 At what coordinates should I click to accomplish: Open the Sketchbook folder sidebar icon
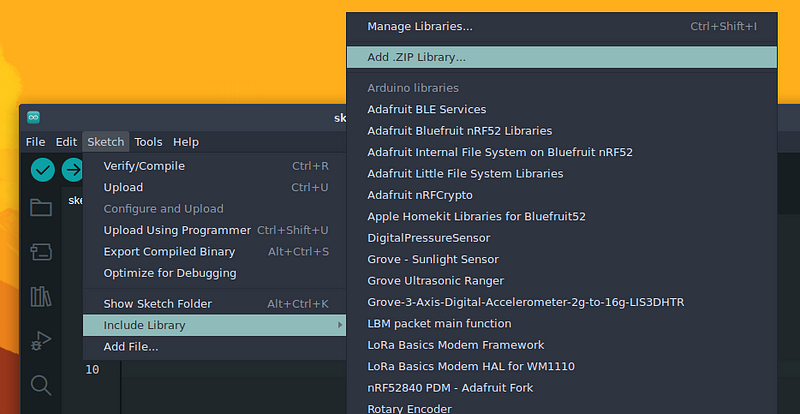tap(41, 208)
